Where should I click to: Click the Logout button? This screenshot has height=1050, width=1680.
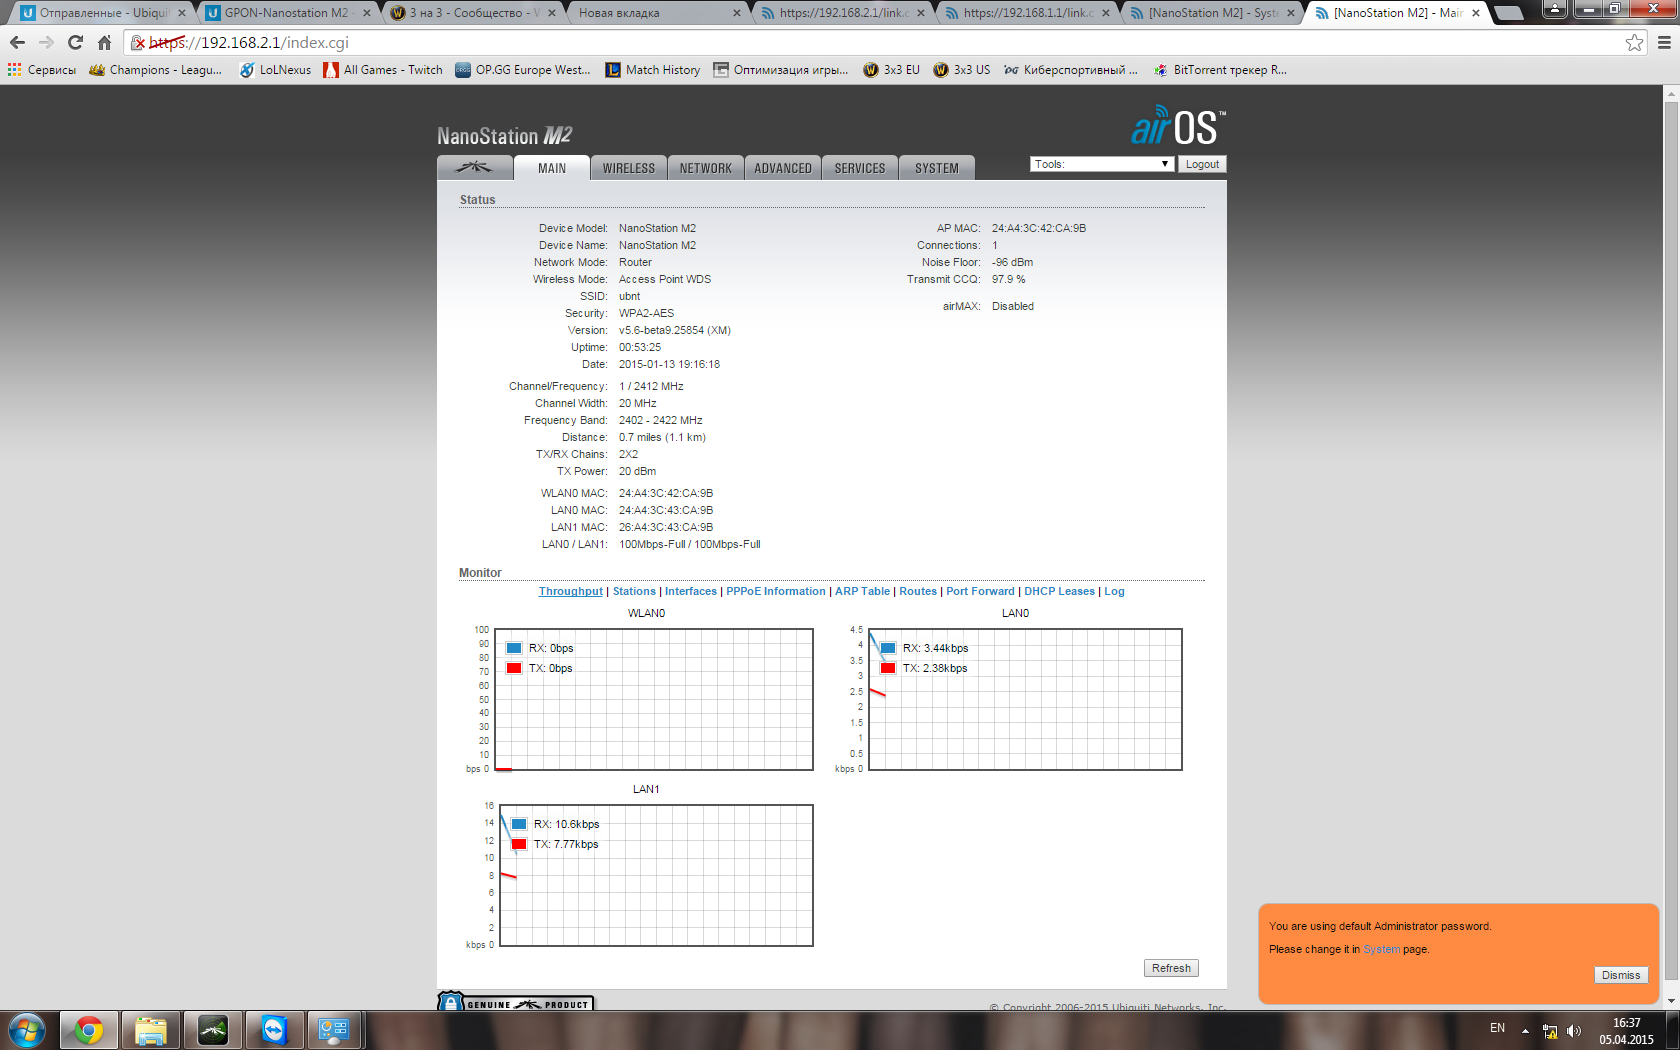tap(1202, 164)
